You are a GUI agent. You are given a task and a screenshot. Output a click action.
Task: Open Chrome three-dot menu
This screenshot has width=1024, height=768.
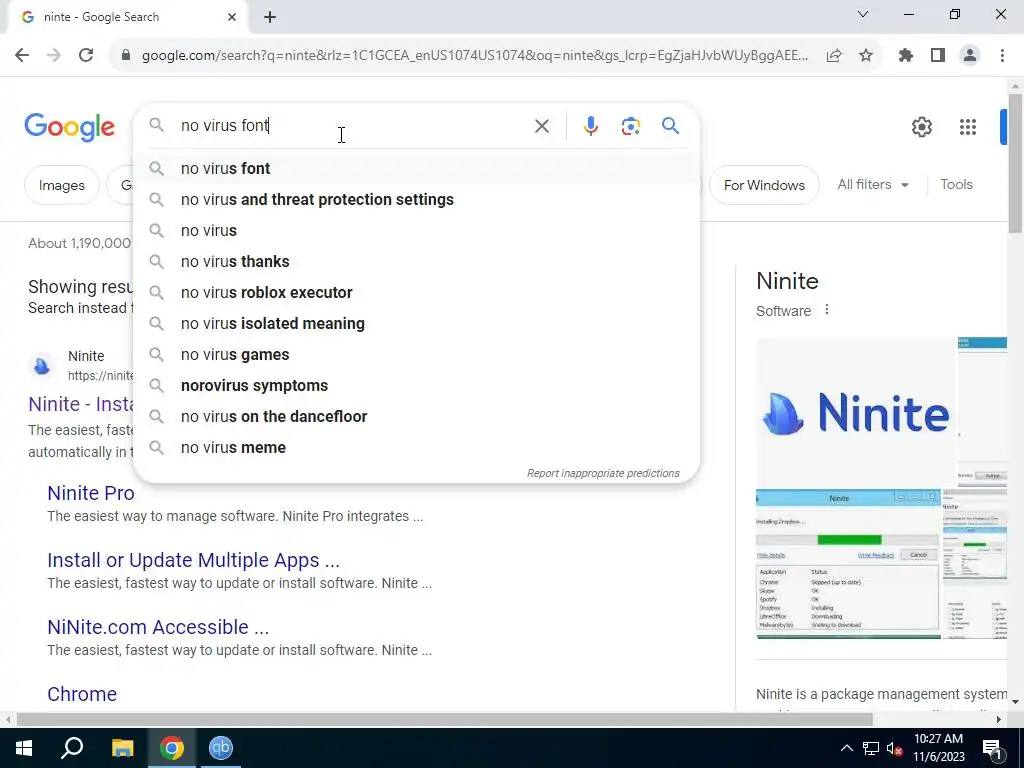click(x=1002, y=56)
